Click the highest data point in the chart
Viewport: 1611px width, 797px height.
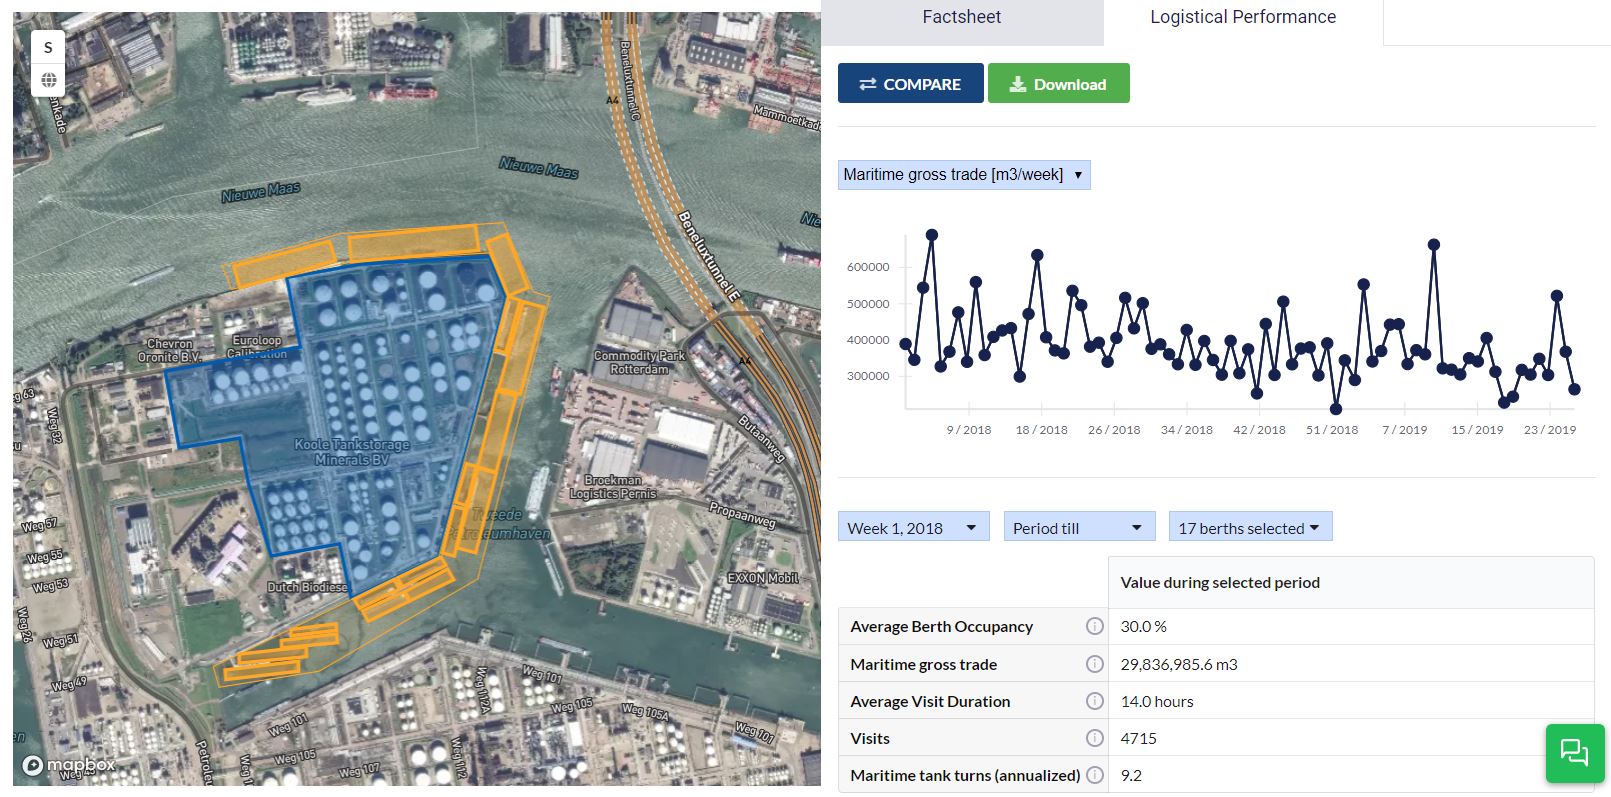(x=932, y=236)
